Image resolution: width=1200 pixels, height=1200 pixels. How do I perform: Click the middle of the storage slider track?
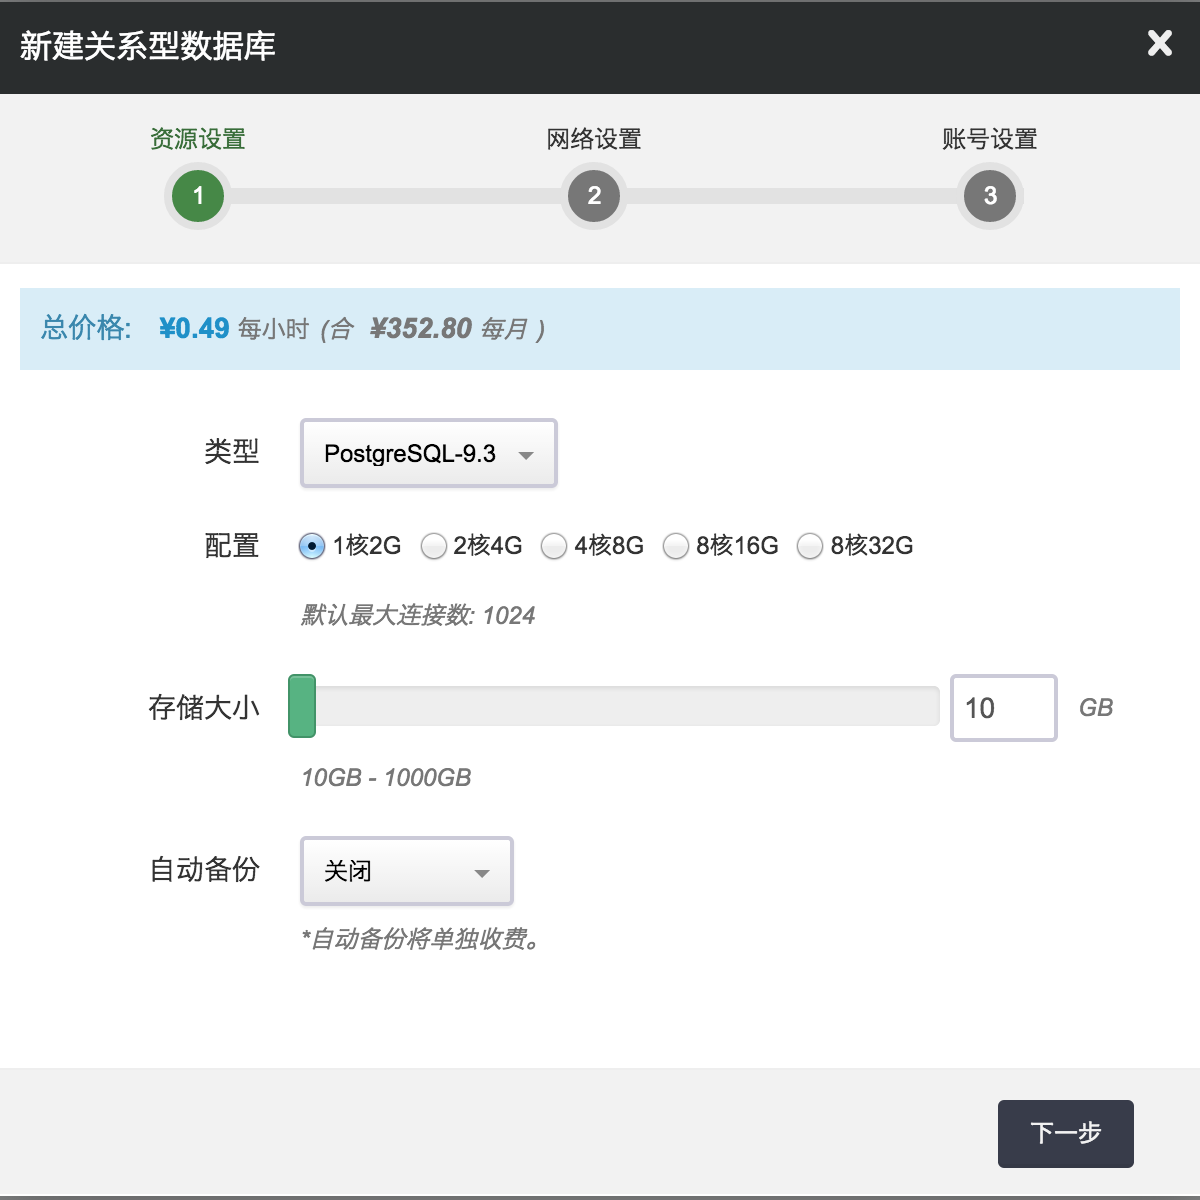pos(614,706)
